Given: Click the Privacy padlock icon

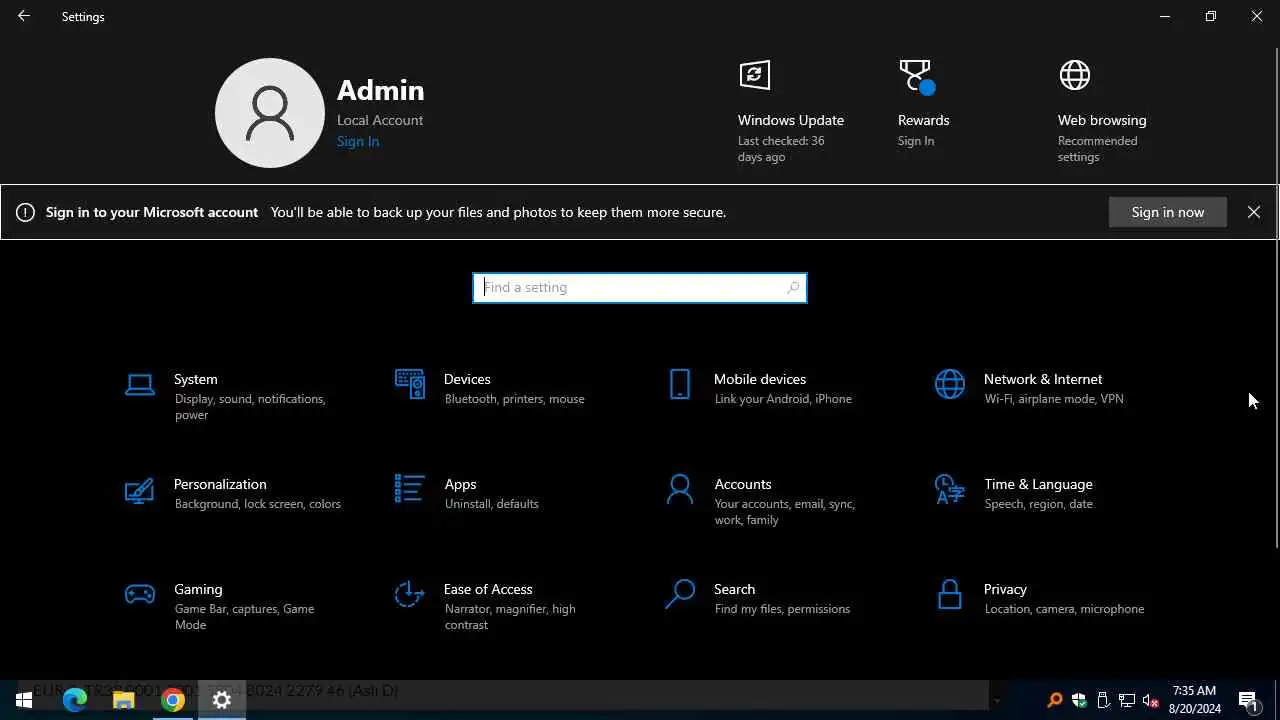Looking at the screenshot, I should [x=950, y=594].
